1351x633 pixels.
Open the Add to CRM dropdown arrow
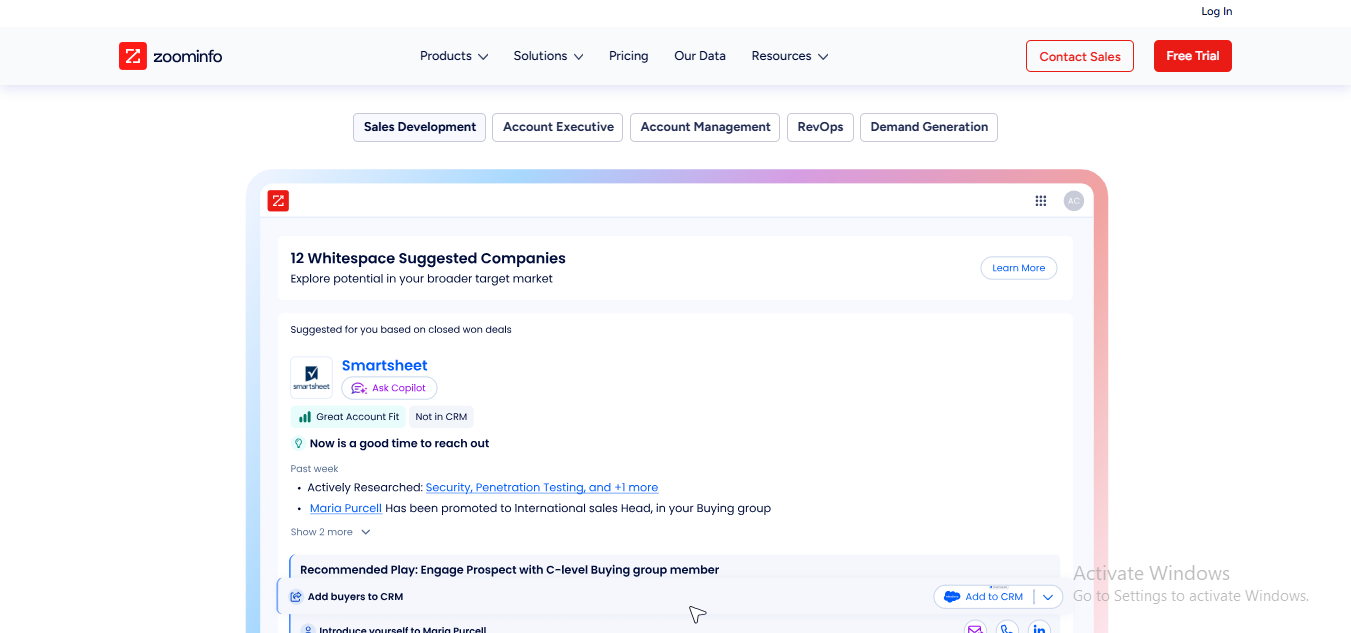(x=1048, y=597)
